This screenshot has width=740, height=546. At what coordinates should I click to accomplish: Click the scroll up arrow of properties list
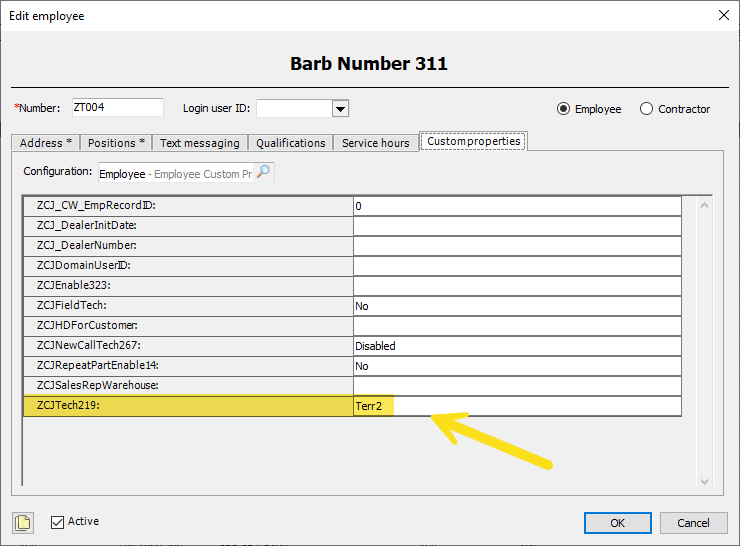[x=704, y=205]
